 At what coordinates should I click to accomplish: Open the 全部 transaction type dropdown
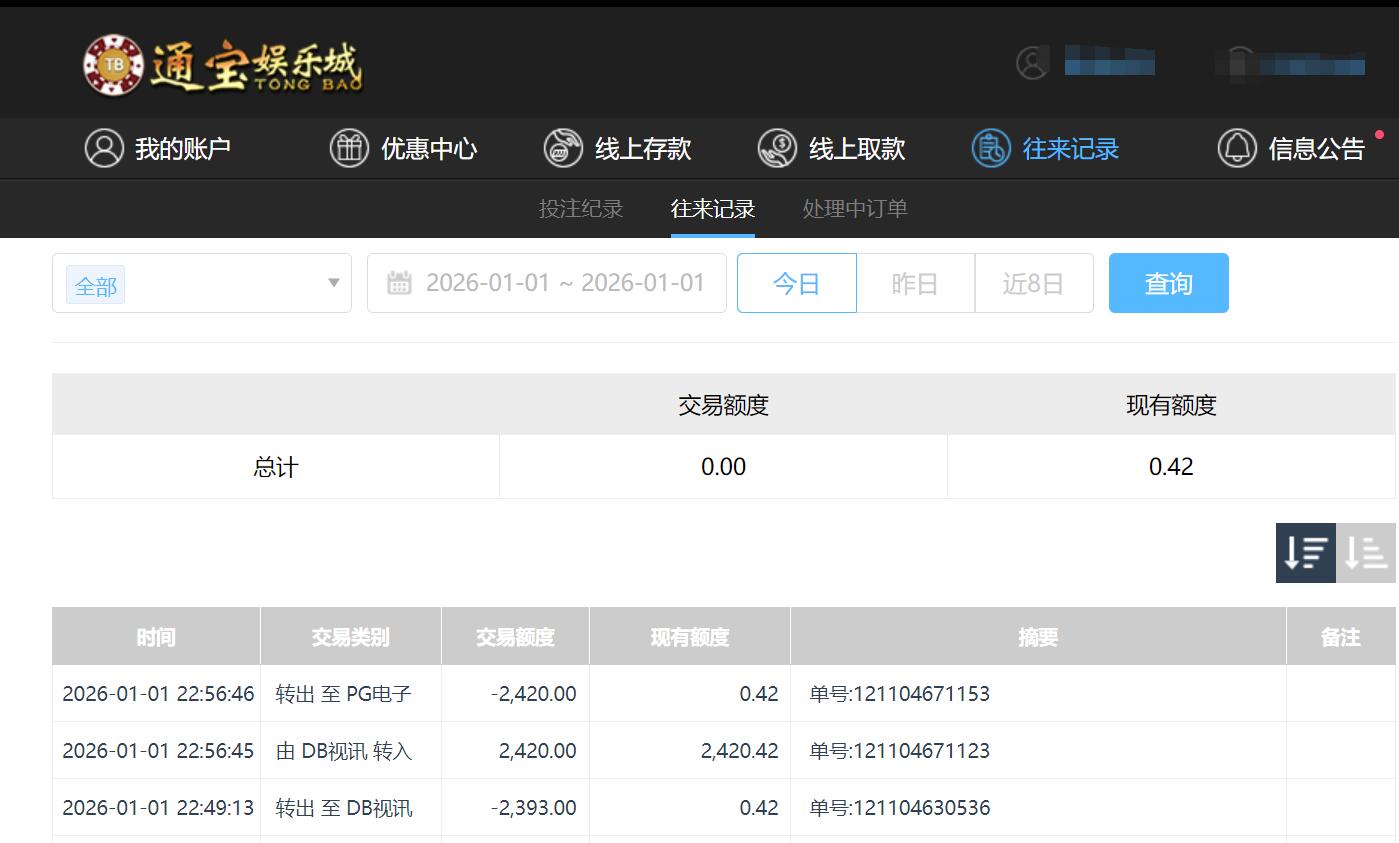(96, 284)
